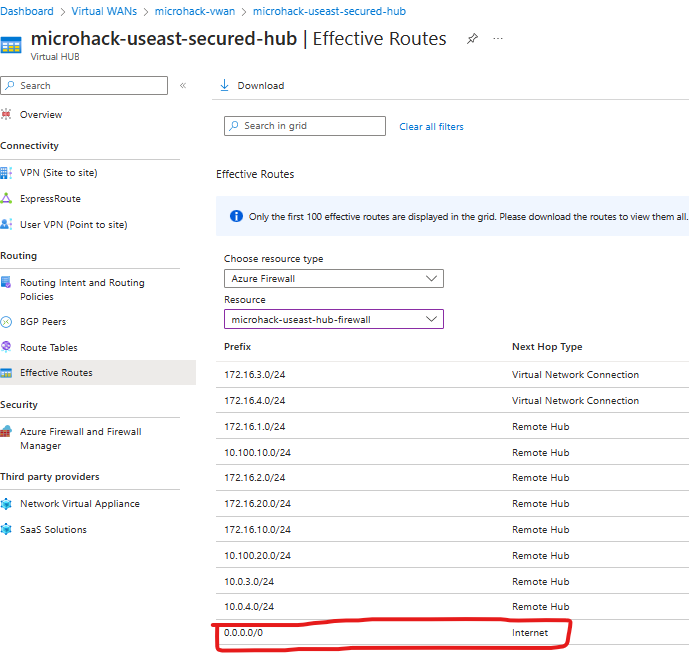Click the pin to dashboard icon
This screenshot has width=689, height=670.
coord(472,39)
